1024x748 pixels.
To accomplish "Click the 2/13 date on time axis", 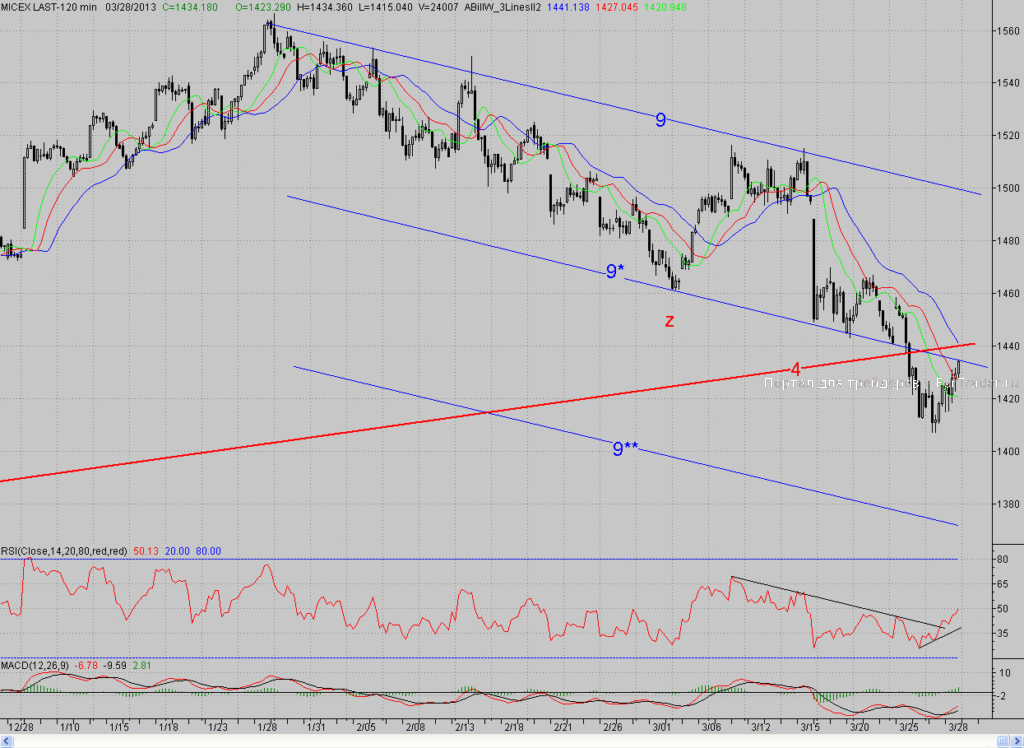I will pos(464,726).
